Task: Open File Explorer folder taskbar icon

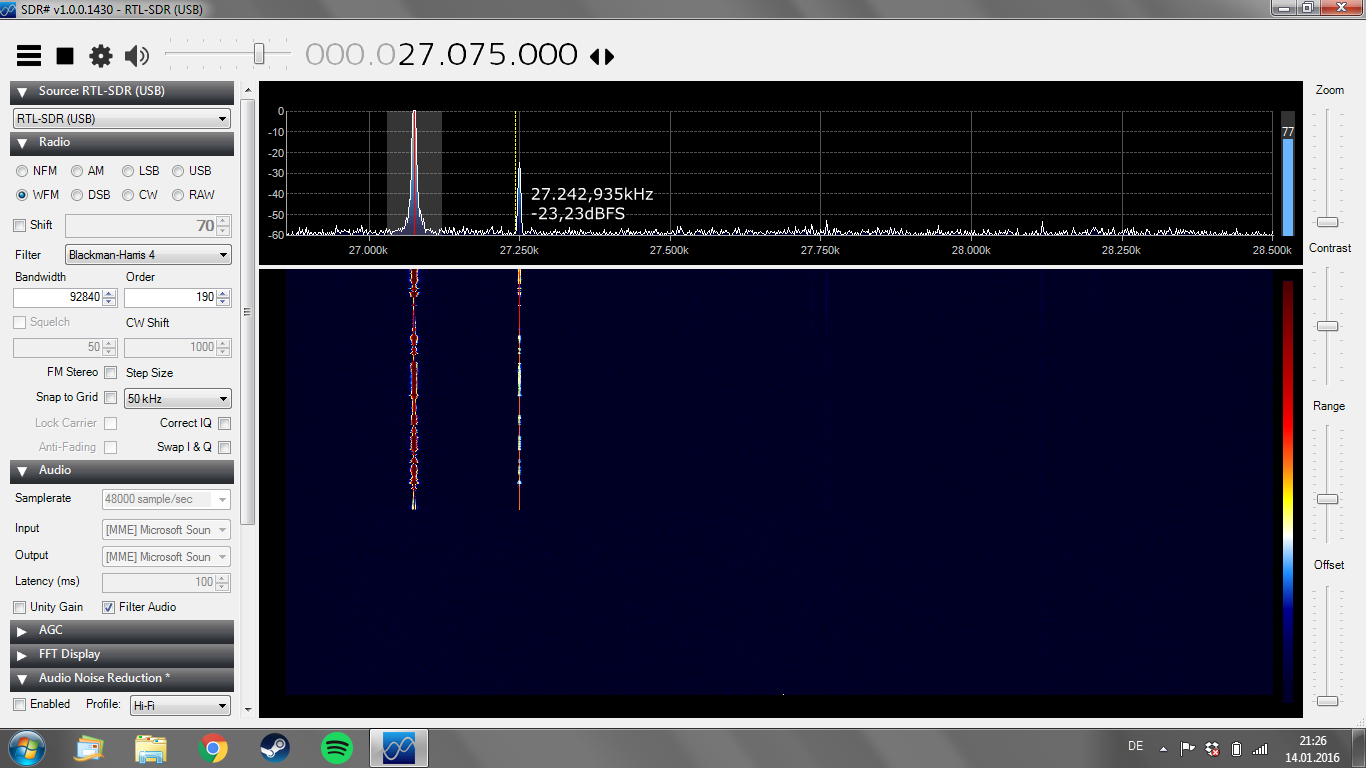Action: [151, 747]
